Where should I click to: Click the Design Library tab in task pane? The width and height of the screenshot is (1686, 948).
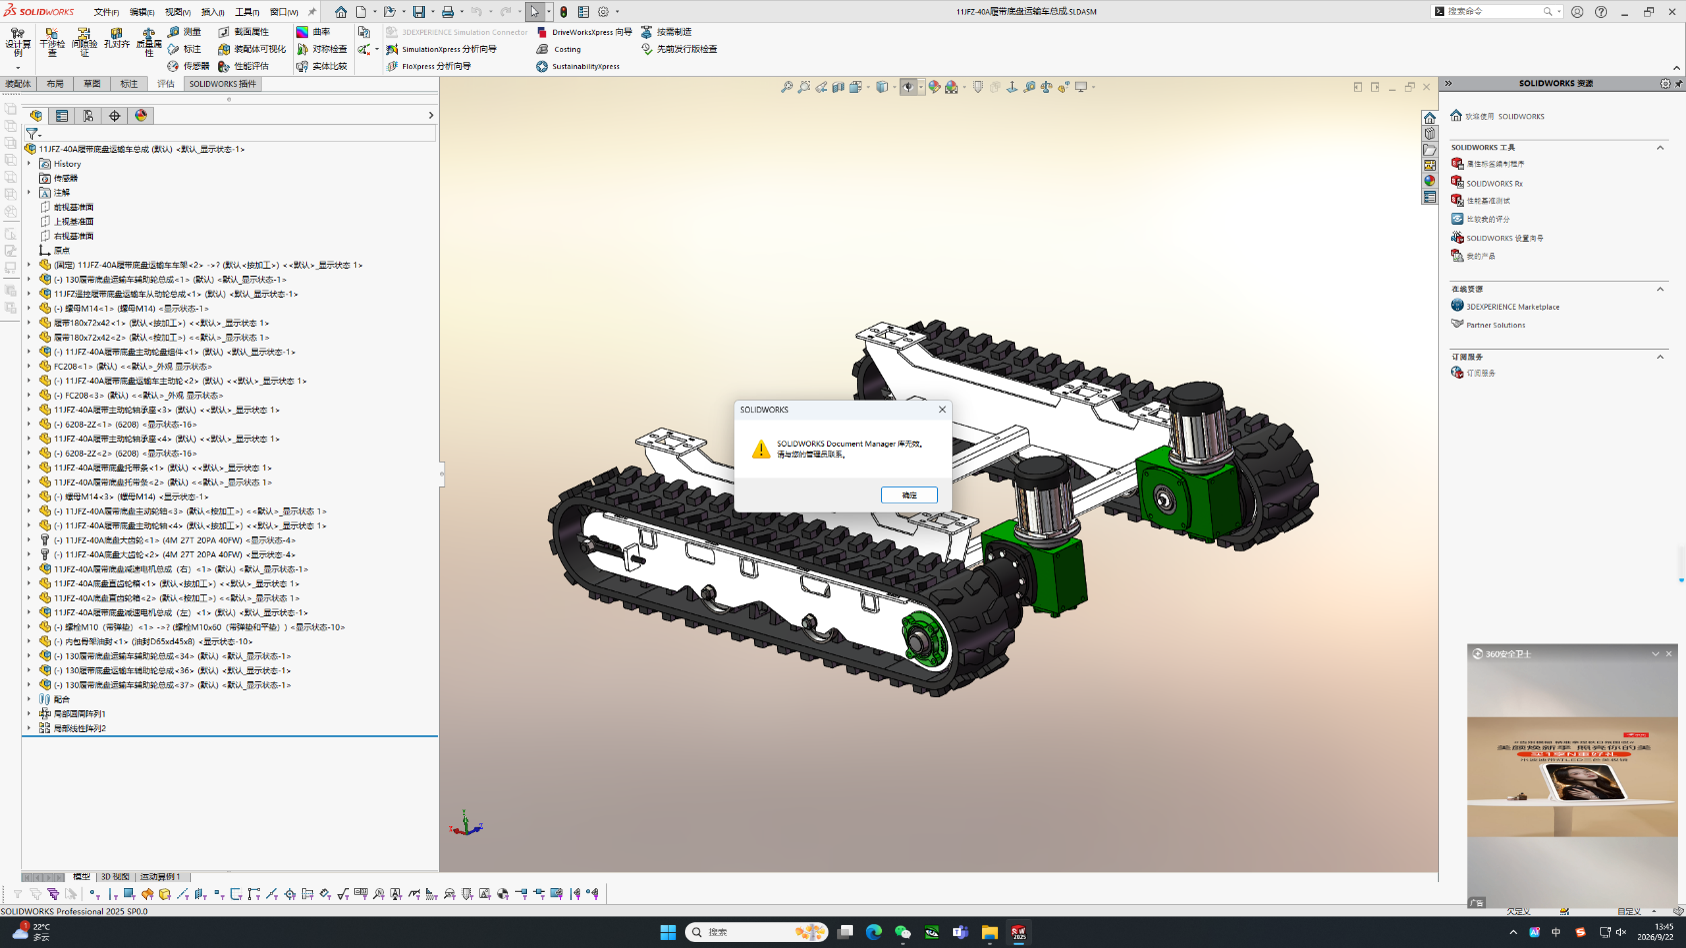pyautogui.click(x=1430, y=134)
